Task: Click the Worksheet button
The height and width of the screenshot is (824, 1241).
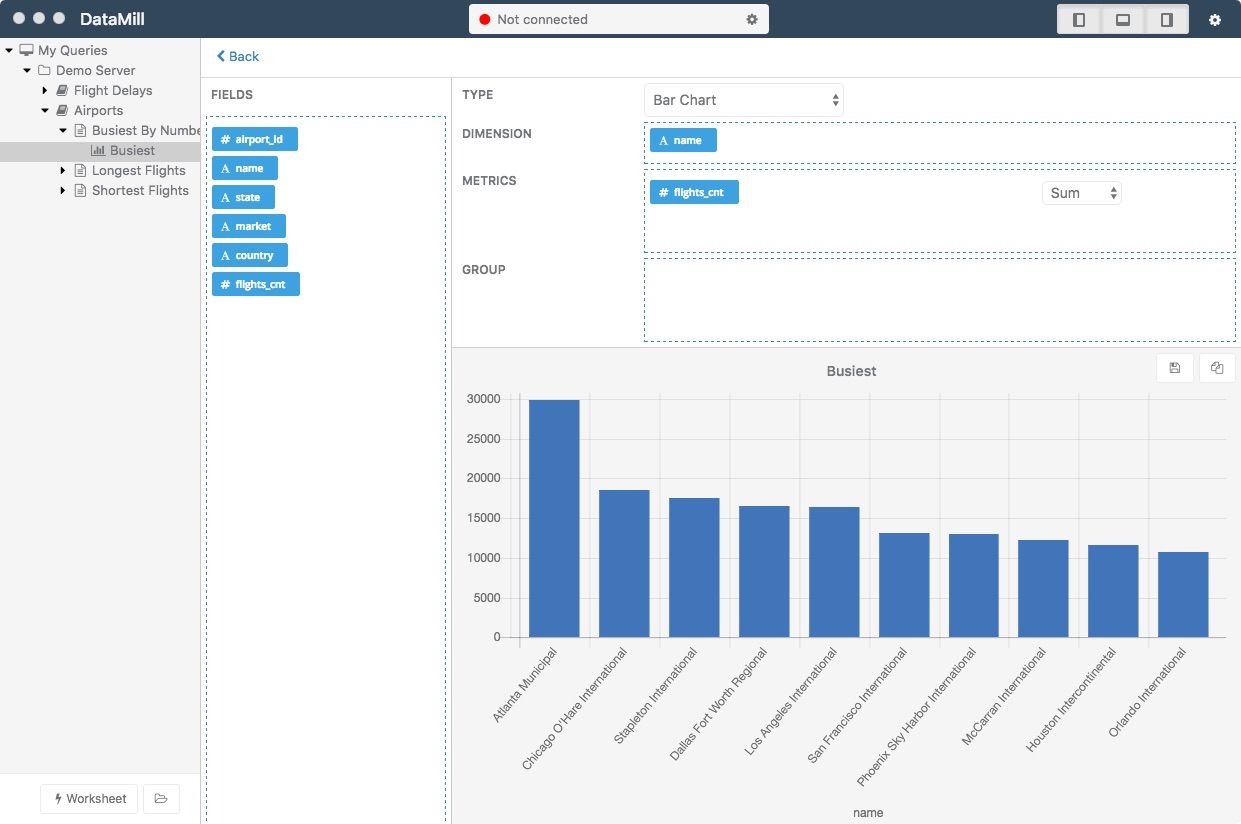Action: coord(89,798)
